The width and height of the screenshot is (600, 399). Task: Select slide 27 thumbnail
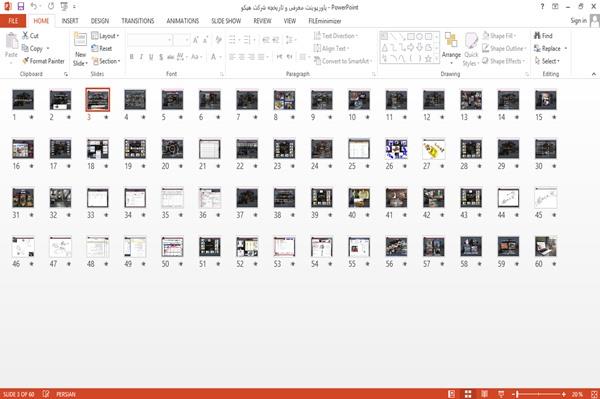pos(434,148)
